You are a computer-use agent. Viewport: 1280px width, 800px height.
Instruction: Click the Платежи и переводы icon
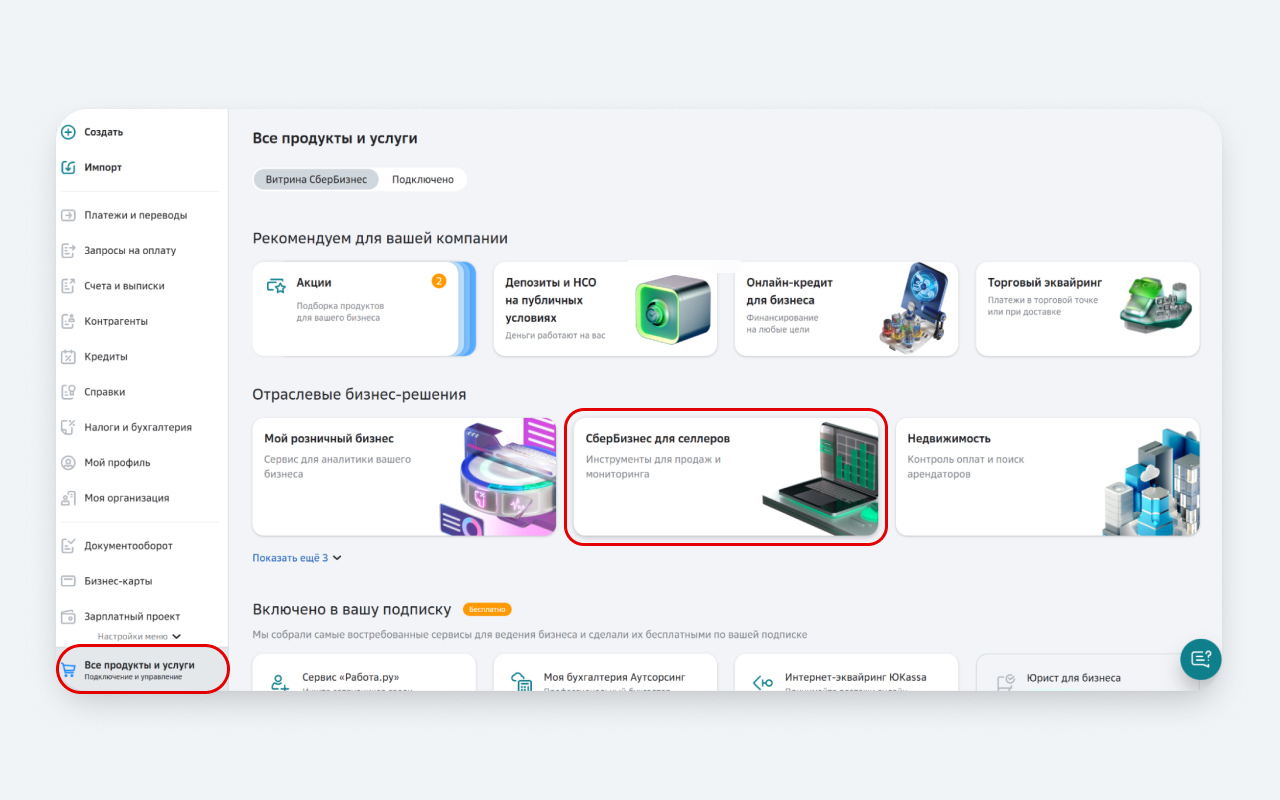pos(68,215)
